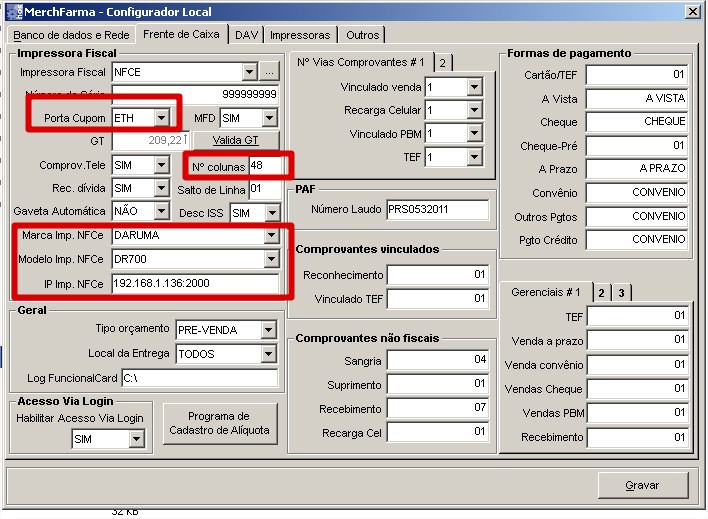The image size is (708, 519).
Task: Open Programa de Cadastro de Alíquota
Action: click(x=219, y=423)
